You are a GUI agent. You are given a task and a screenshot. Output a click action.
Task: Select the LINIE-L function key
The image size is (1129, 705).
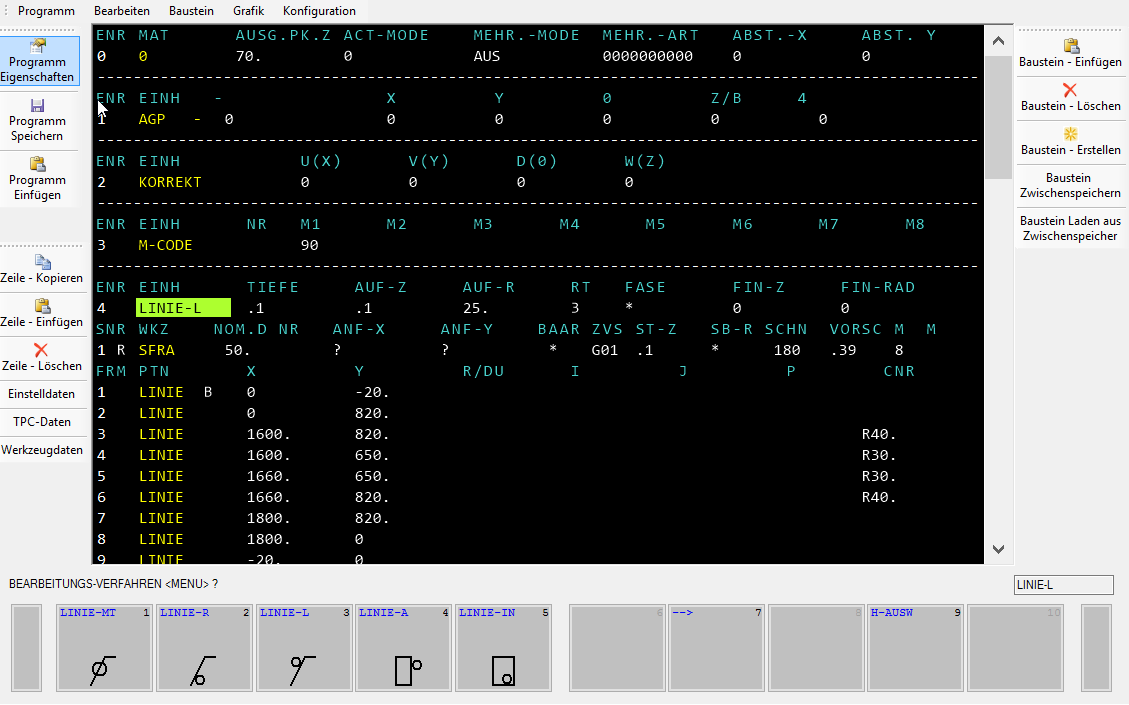coord(304,648)
